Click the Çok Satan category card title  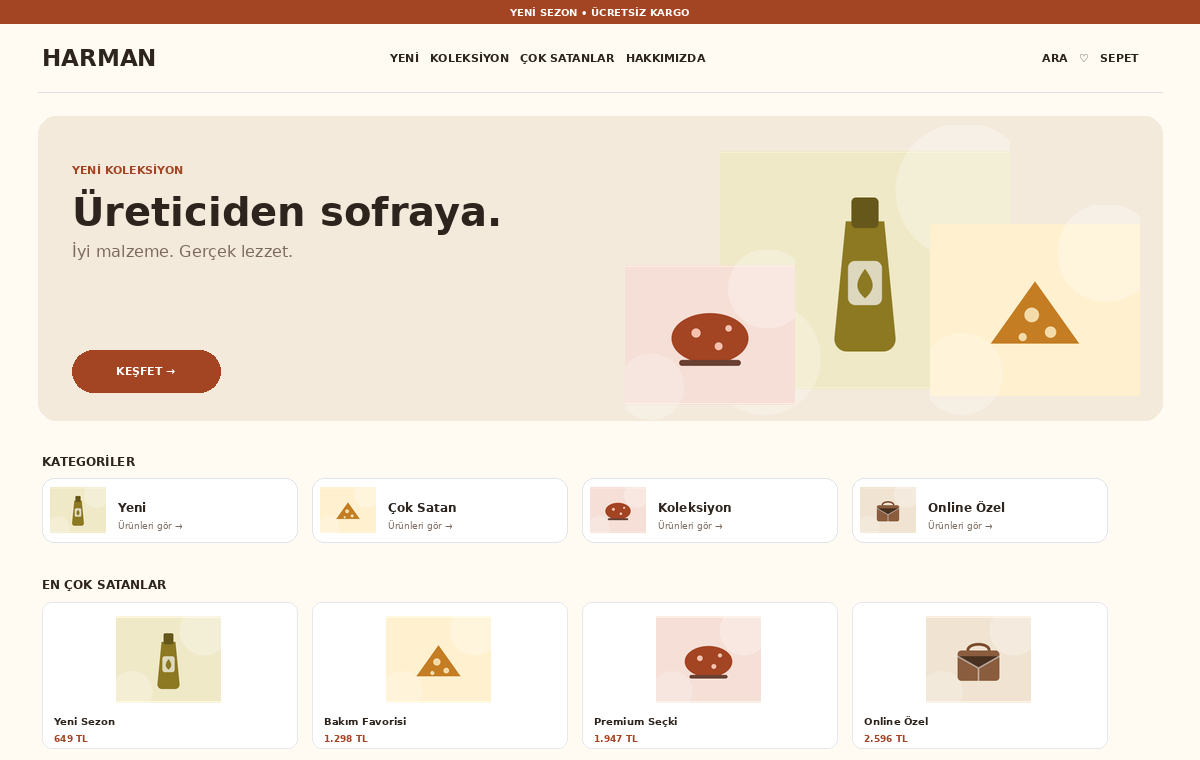(422, 508)
